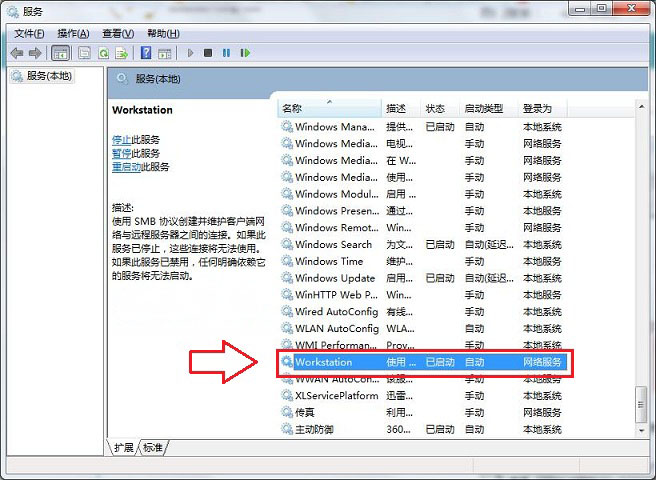Click the gear icon beside Wired AutoConfig
The height and width of the screenshot is (480, 656).
click(287, 311)
